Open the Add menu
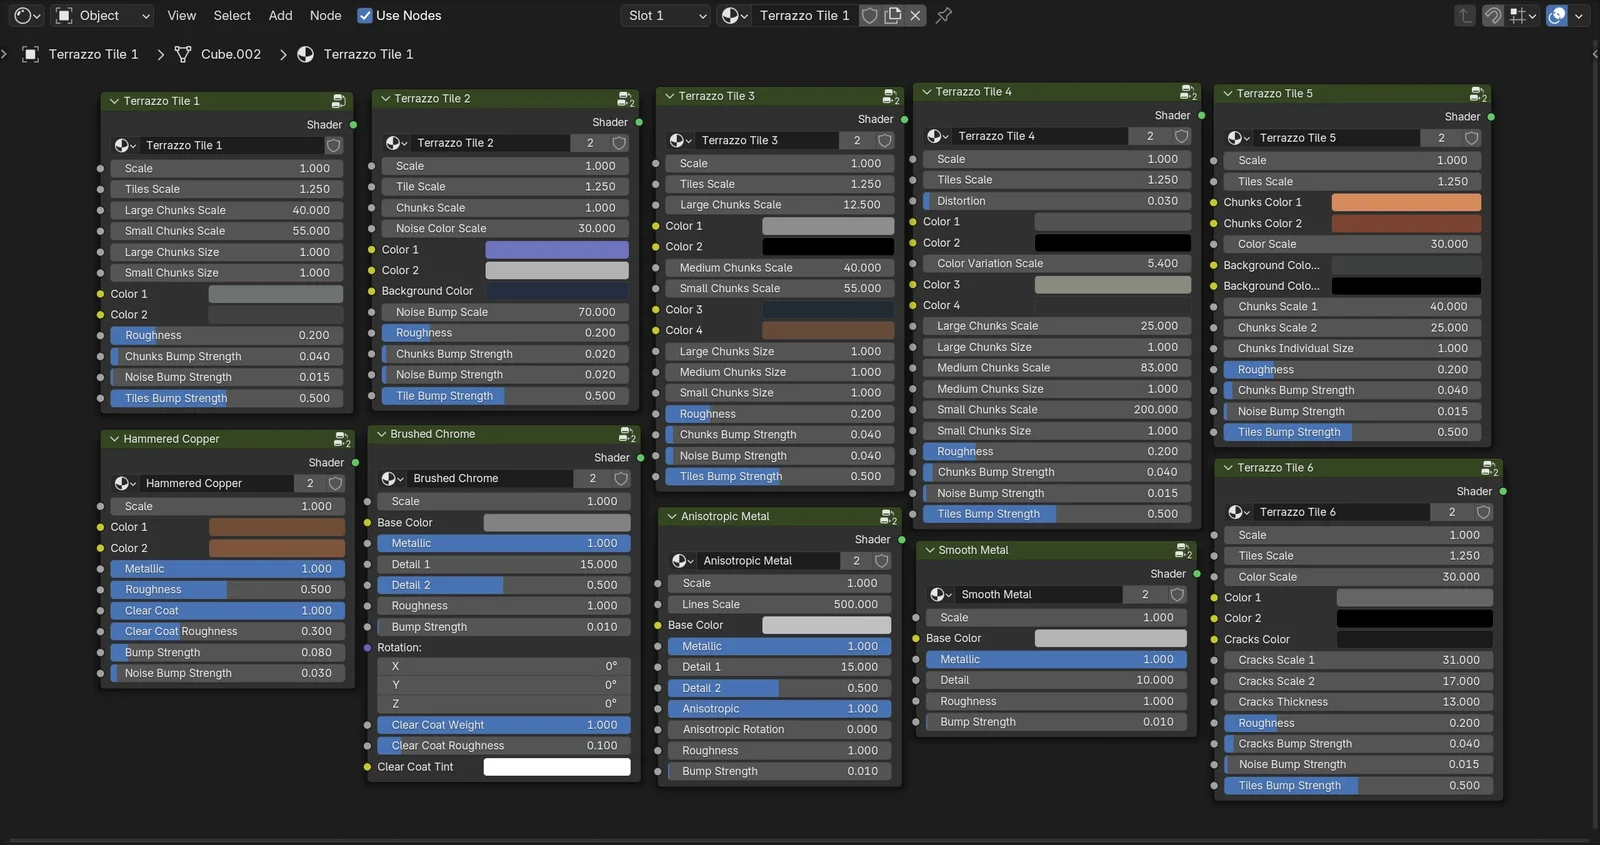Viewport: 1600px width, 845px height. click(x=281, y=15)
